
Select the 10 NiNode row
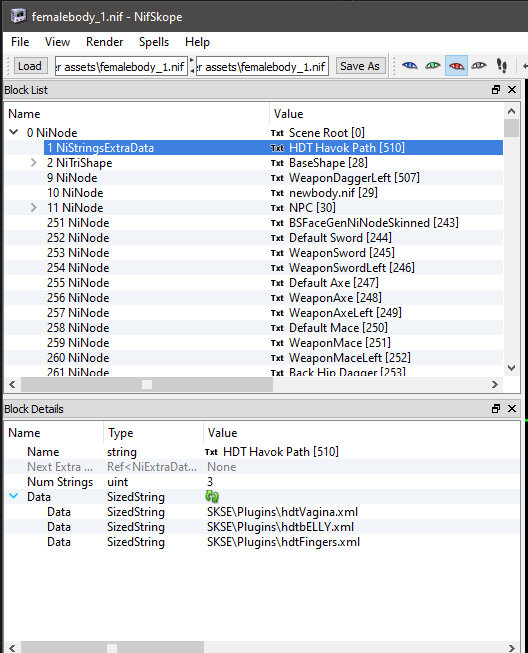click(254, 193)
